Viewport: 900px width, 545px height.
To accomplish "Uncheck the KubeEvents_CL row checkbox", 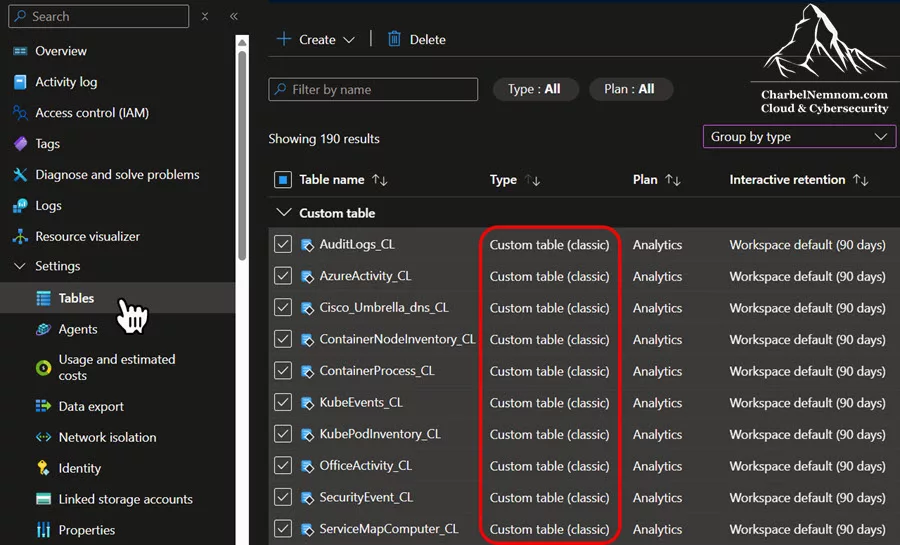I will 283,402.
